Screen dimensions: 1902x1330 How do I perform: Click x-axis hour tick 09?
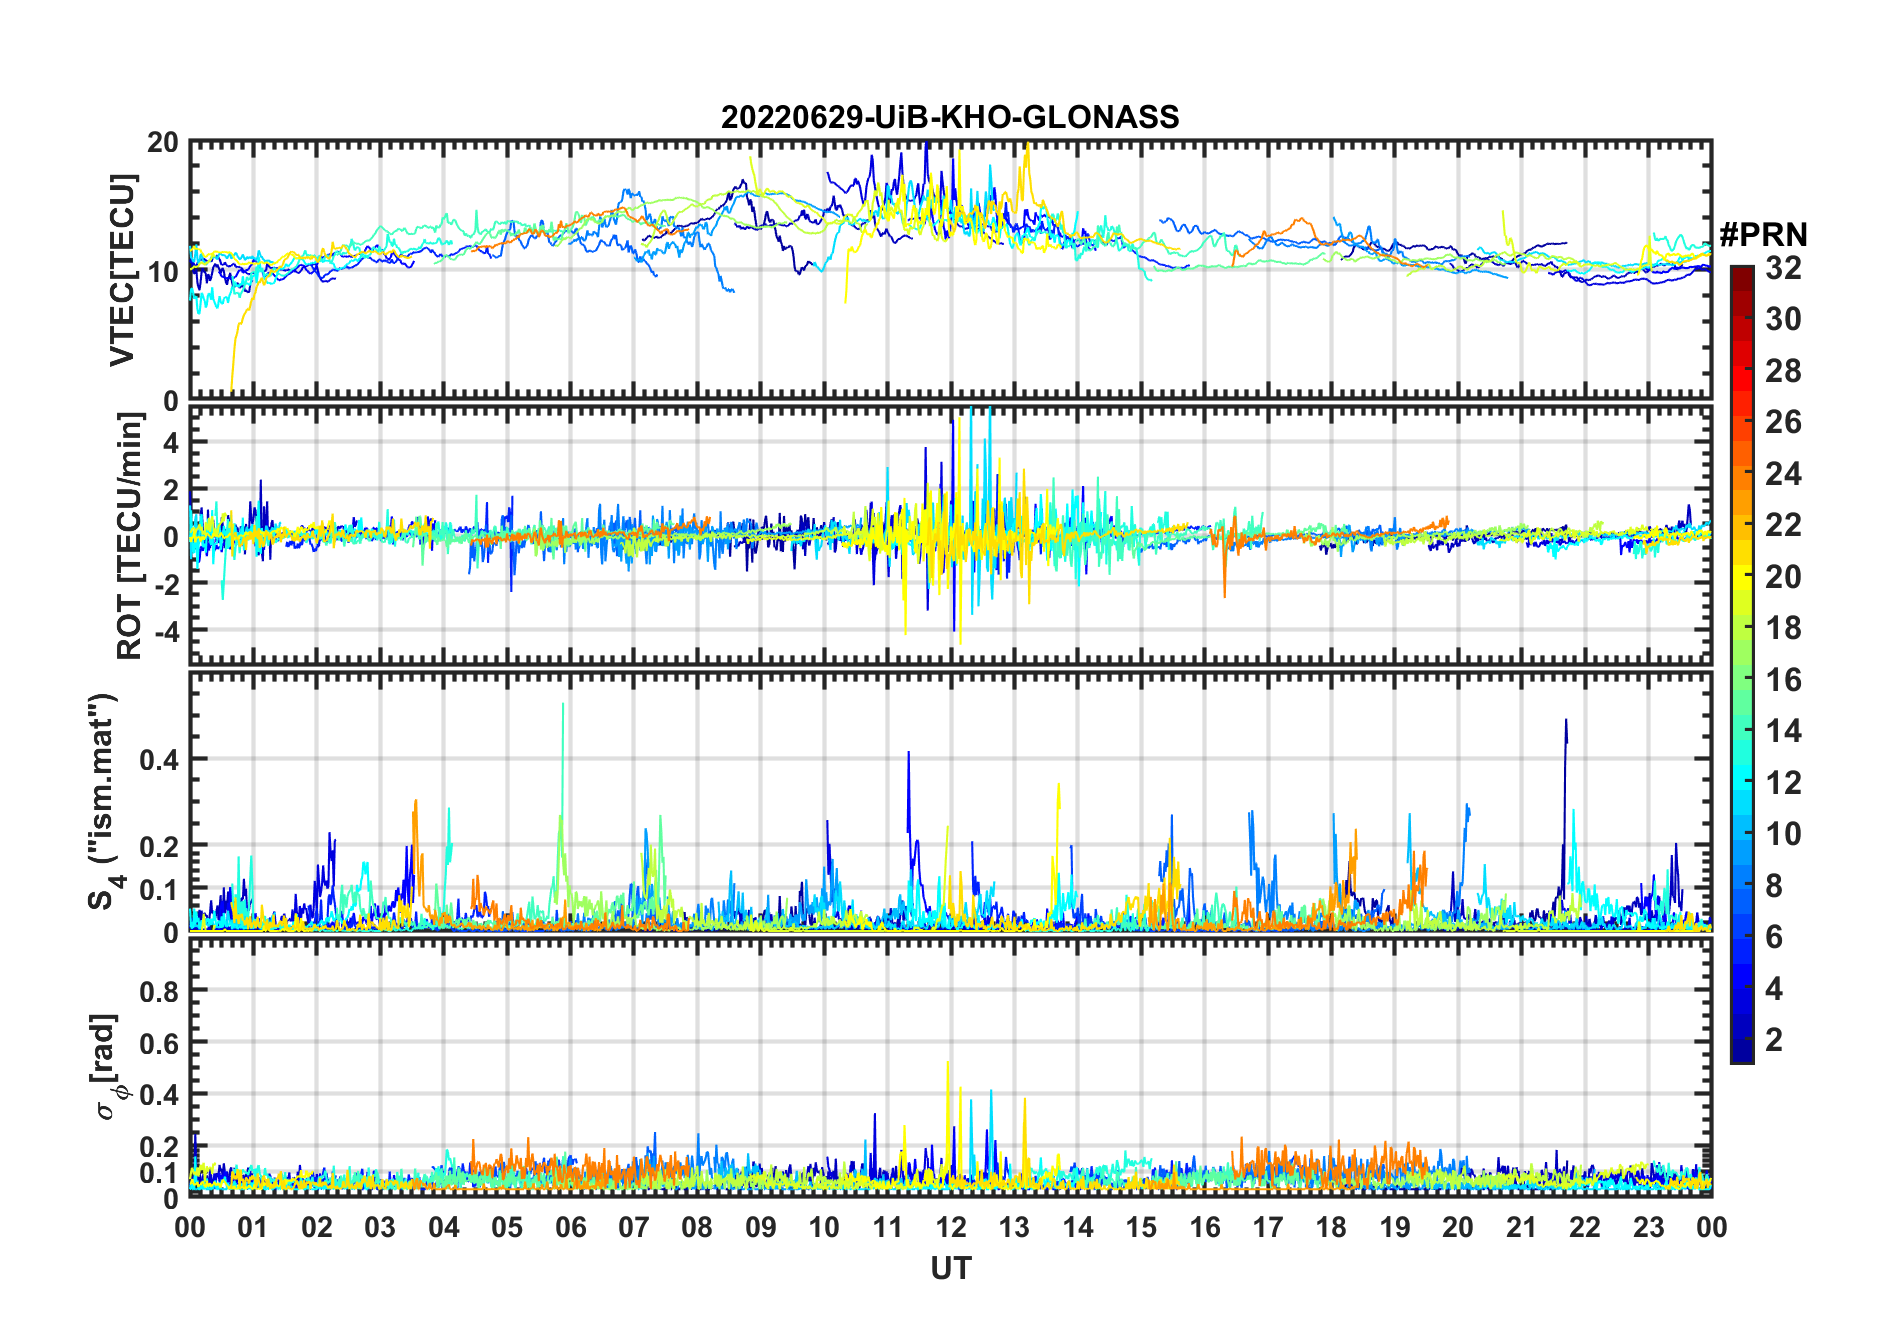pos(761,1227)
